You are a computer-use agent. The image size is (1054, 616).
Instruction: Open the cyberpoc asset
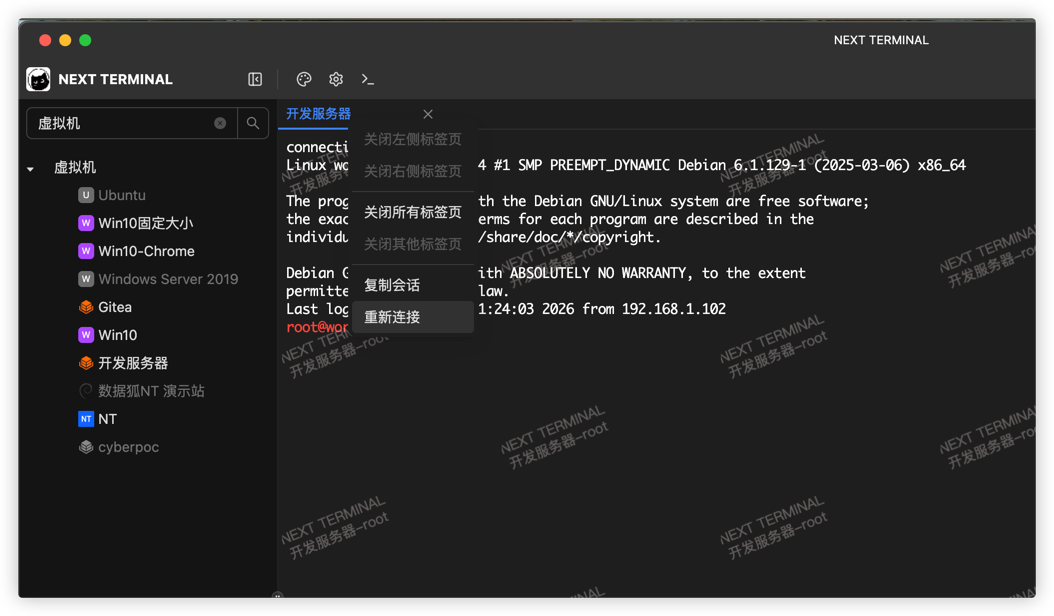(x=128, y=447)
